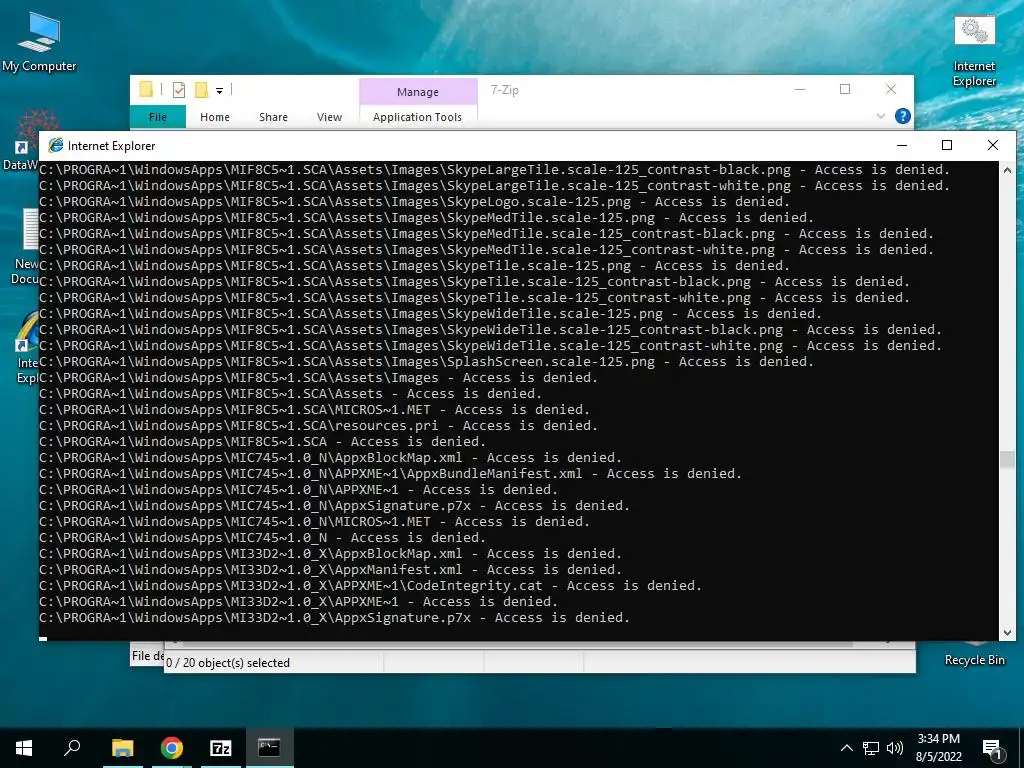Close the 7-Zip explorer window

pos(891,89)
